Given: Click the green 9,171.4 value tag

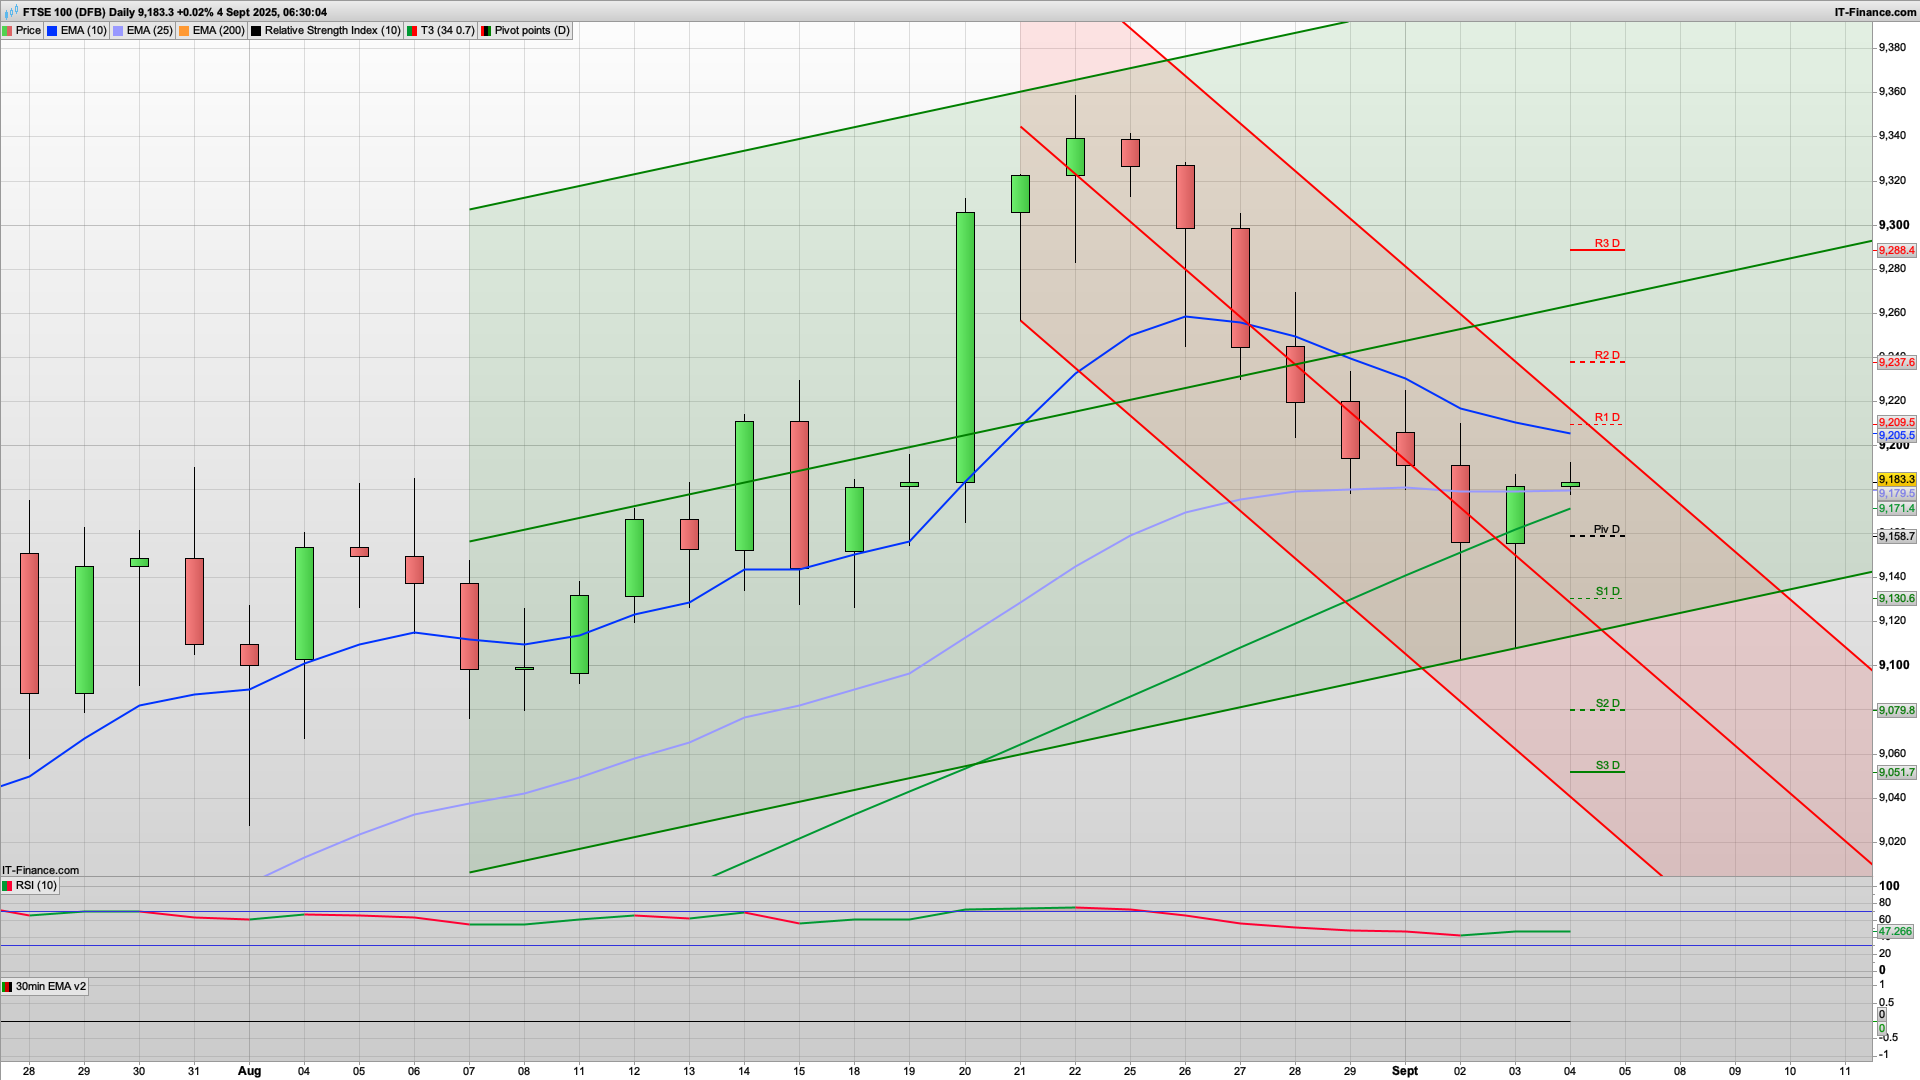Looking at the screenshot, I should coord(1896,509).
